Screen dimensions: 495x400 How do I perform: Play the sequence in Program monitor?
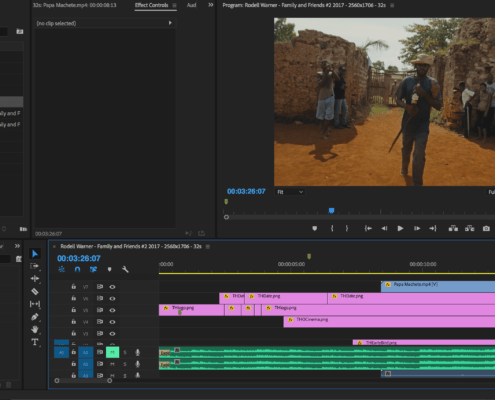400,228
